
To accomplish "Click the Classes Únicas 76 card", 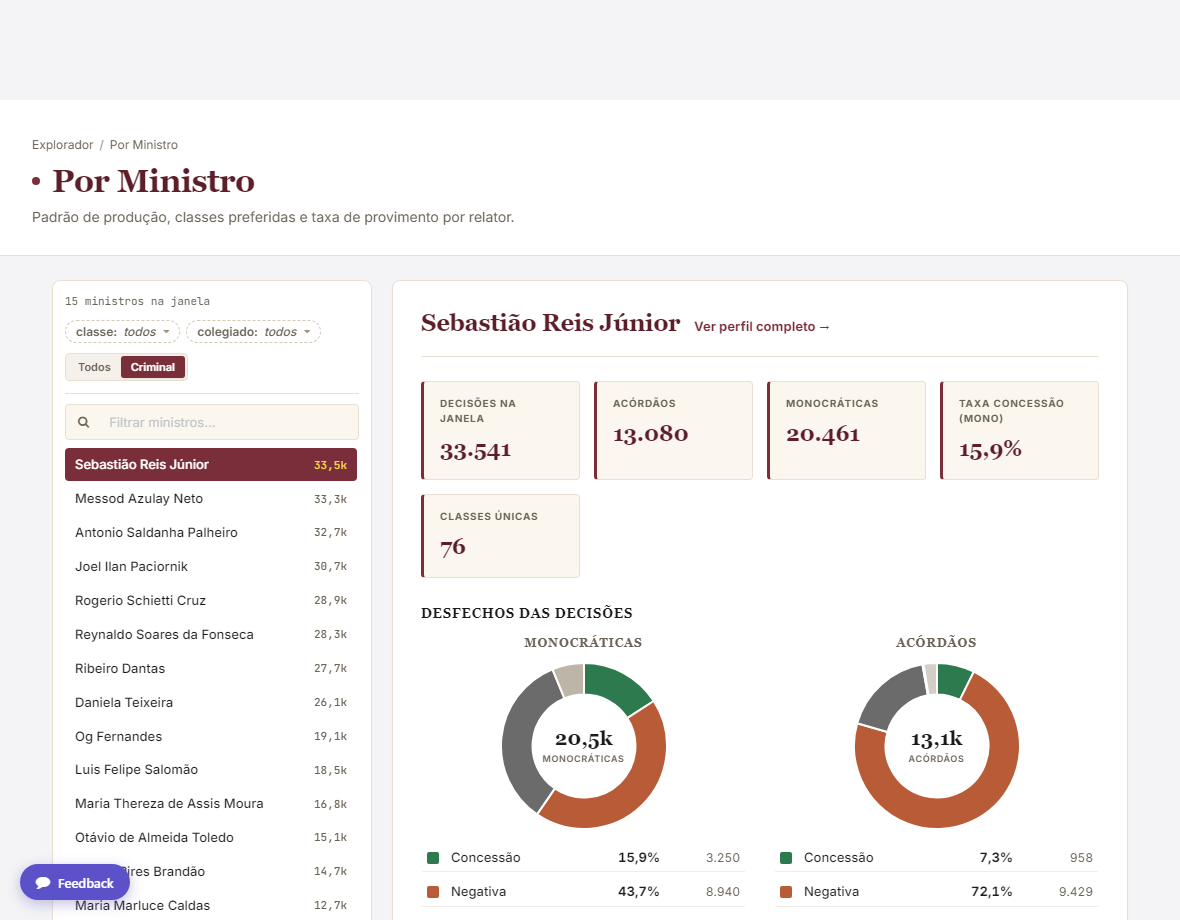I will coord(500,536).
